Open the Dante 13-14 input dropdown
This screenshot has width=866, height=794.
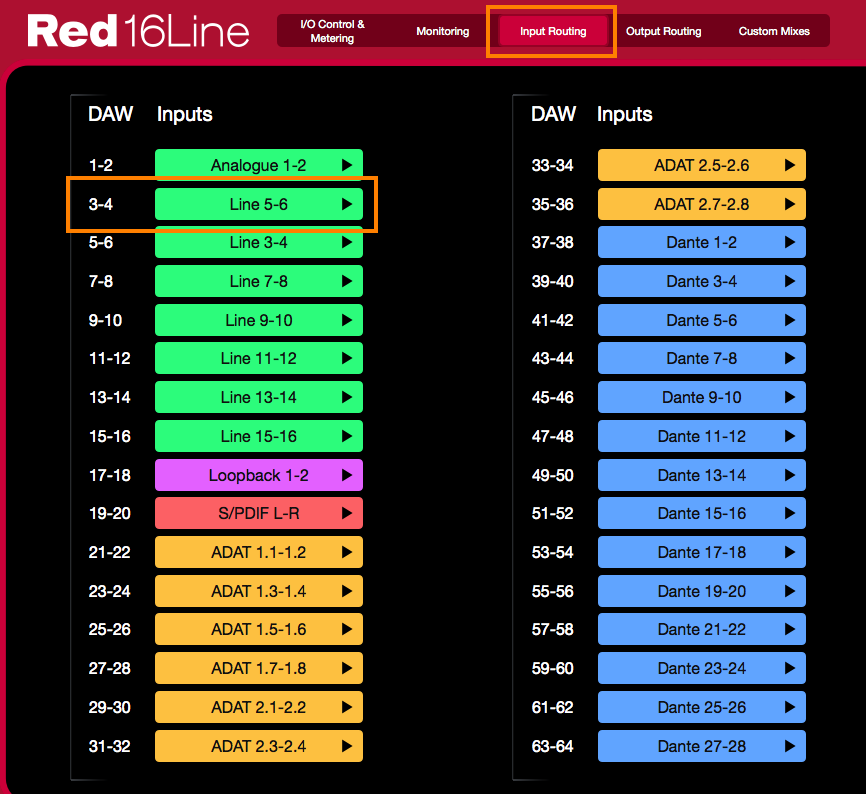(x=701, y=475)
